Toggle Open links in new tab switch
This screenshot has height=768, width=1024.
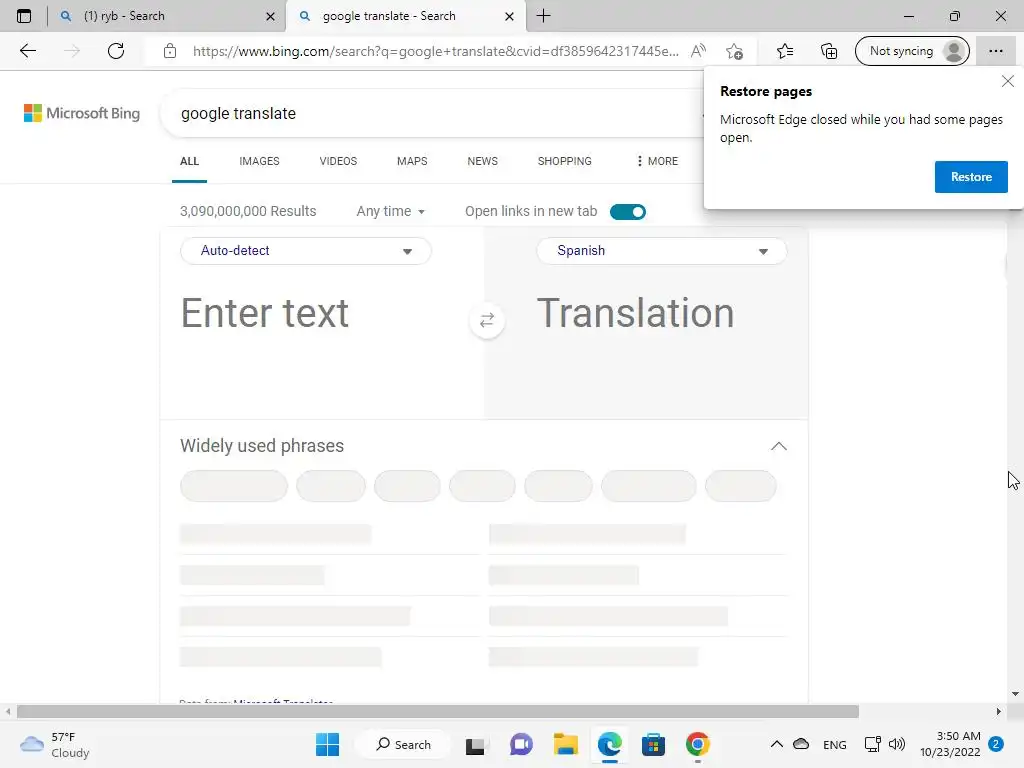(628, 212)
